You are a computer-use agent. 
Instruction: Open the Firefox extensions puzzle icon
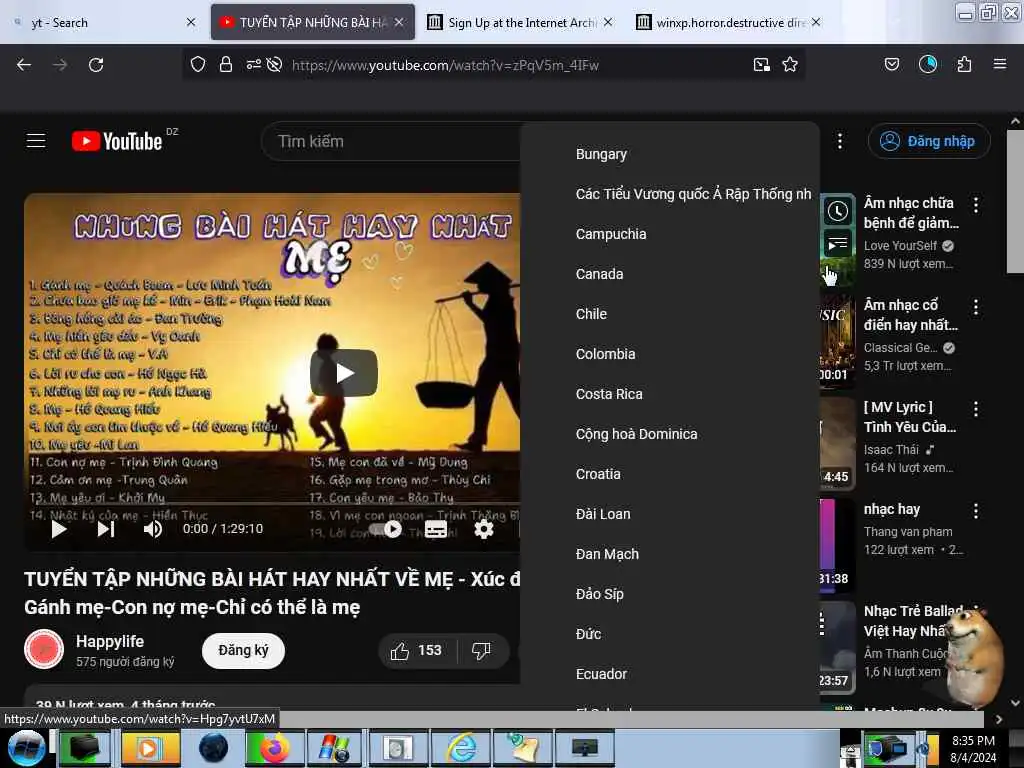964,64
